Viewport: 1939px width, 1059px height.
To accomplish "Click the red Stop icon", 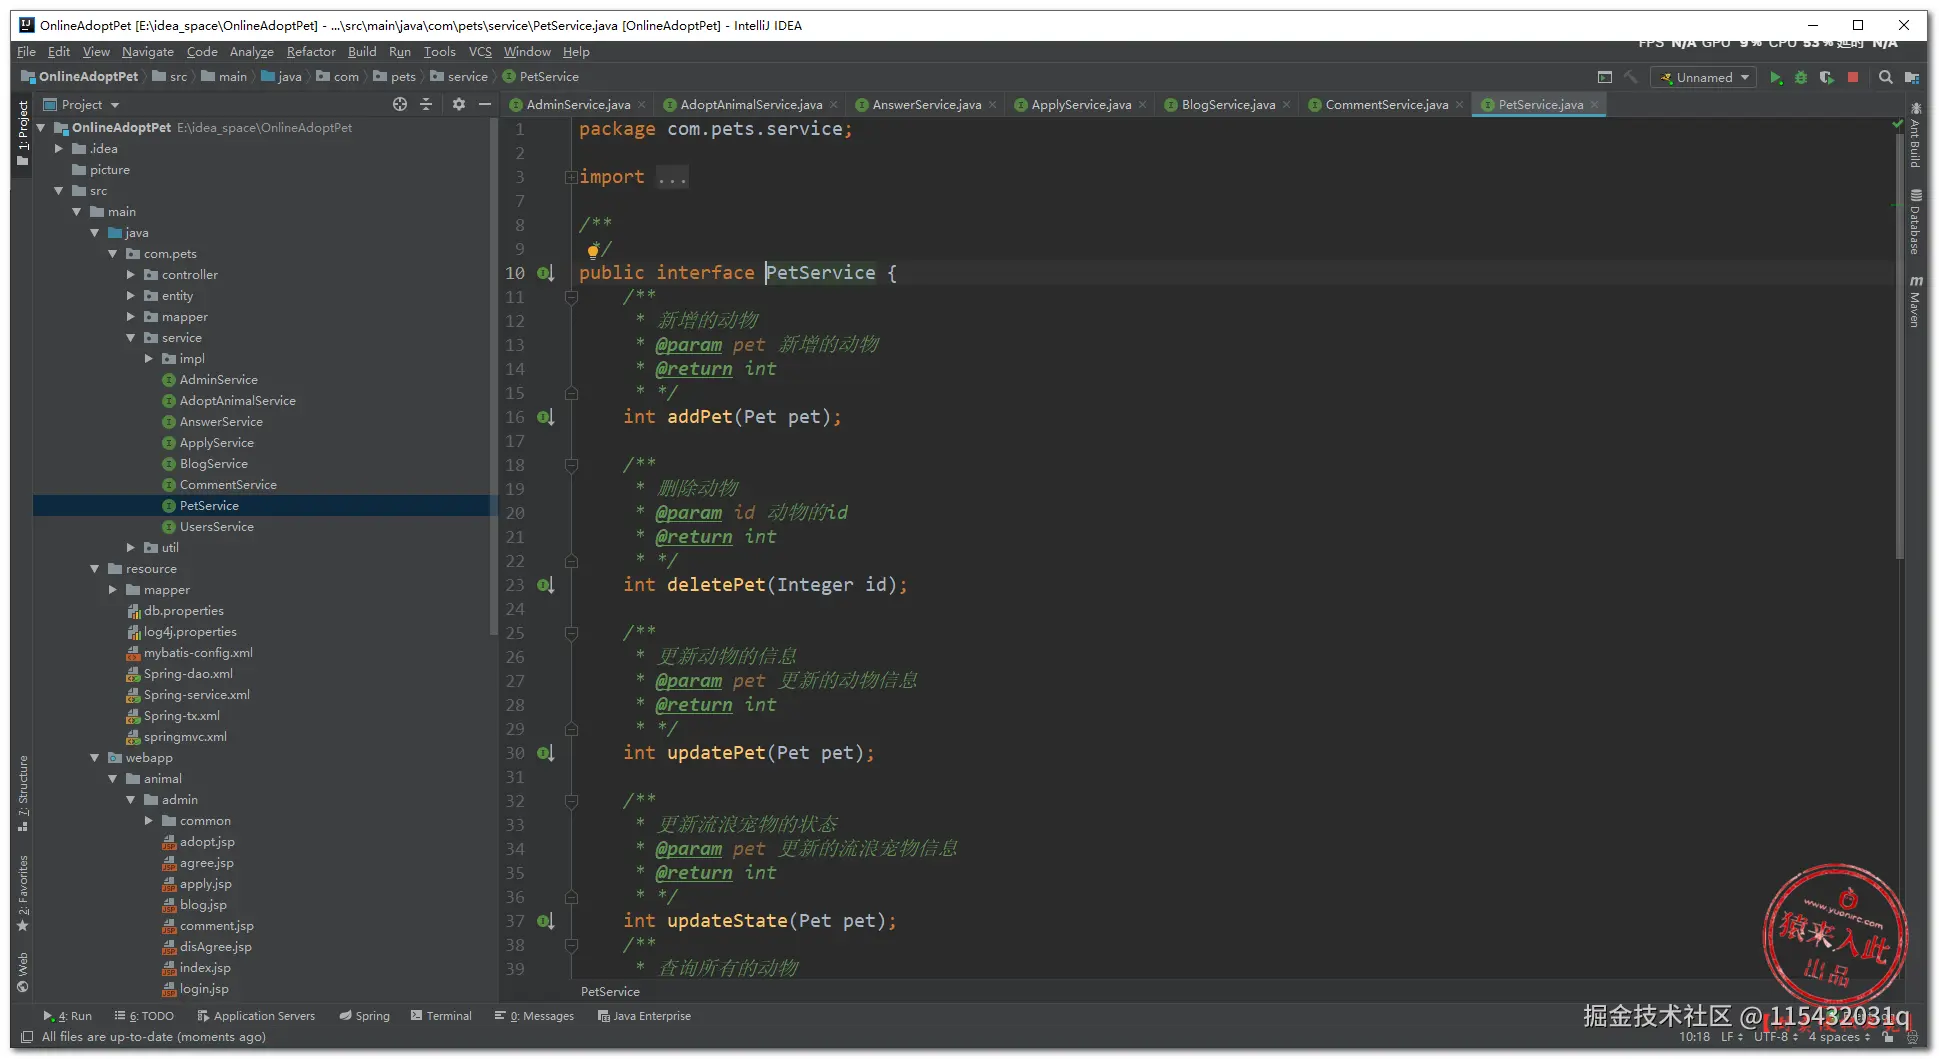I will [x=1853, y=77].
